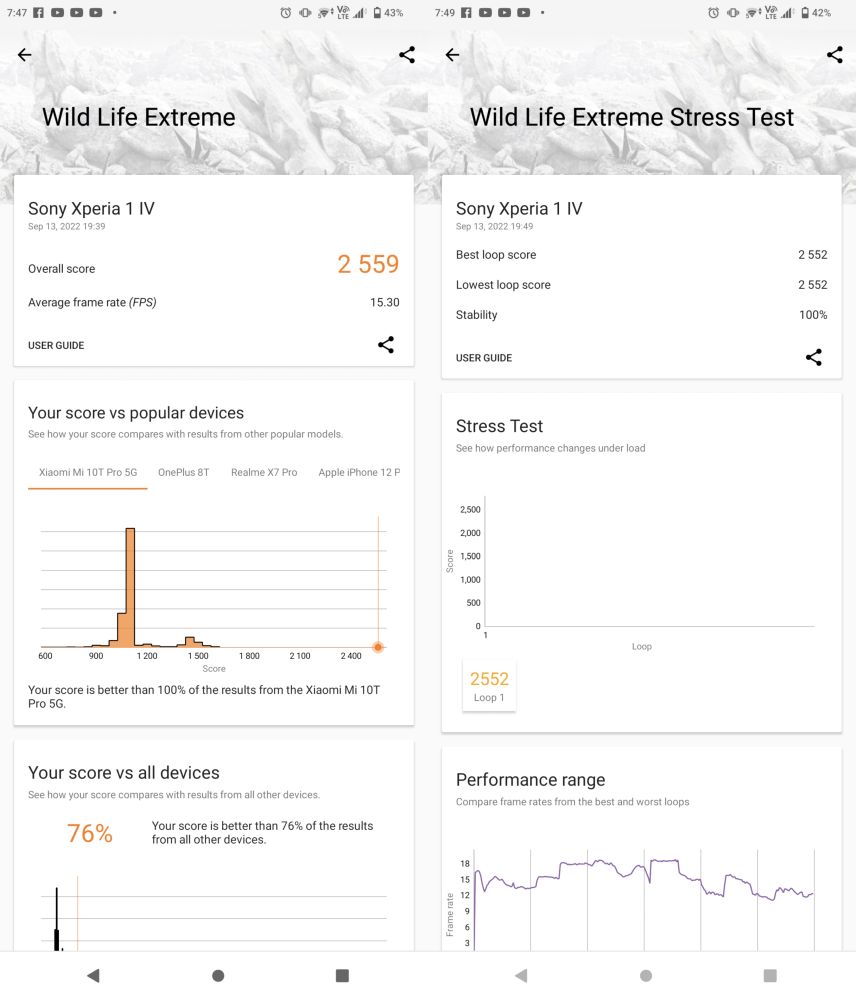Viewport: 856px width, 1000px height.
Task: Open USER GUIDE in Overall score card
Action: click(56, 345)
